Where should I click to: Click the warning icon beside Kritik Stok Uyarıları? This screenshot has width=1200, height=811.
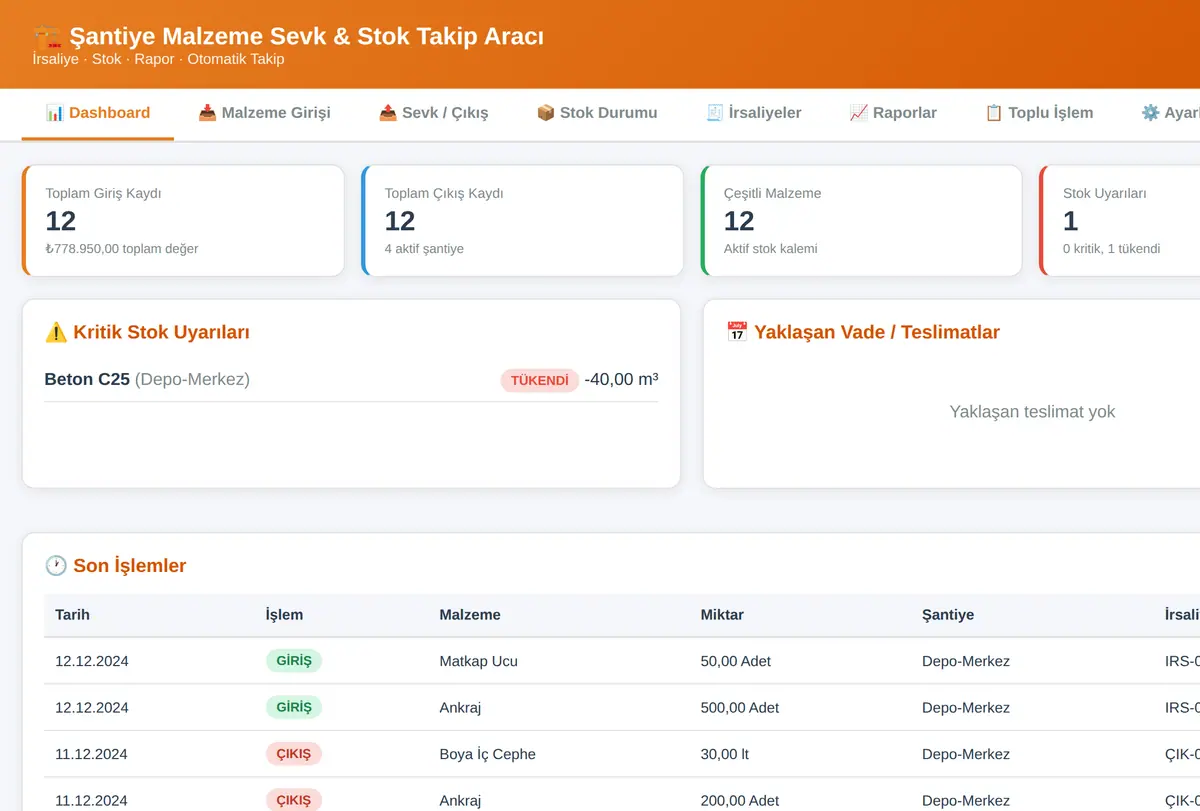point(56,333)
